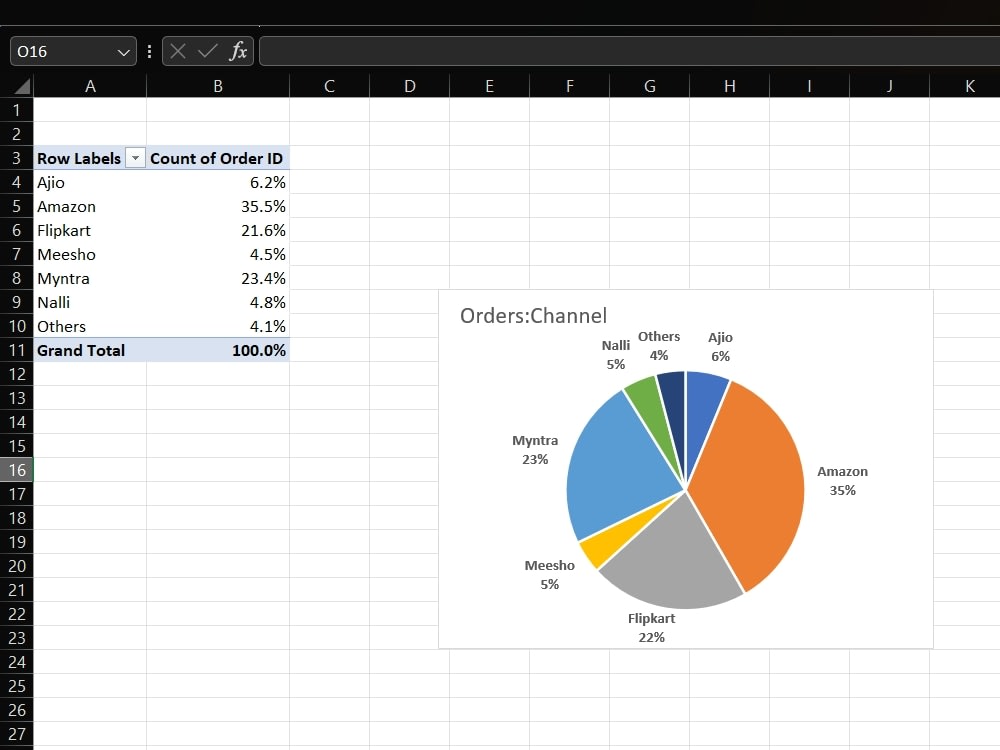This screenshot has height=750, width=1000.
Task: Select the Nalli data label on the chart
Action: 615,354
